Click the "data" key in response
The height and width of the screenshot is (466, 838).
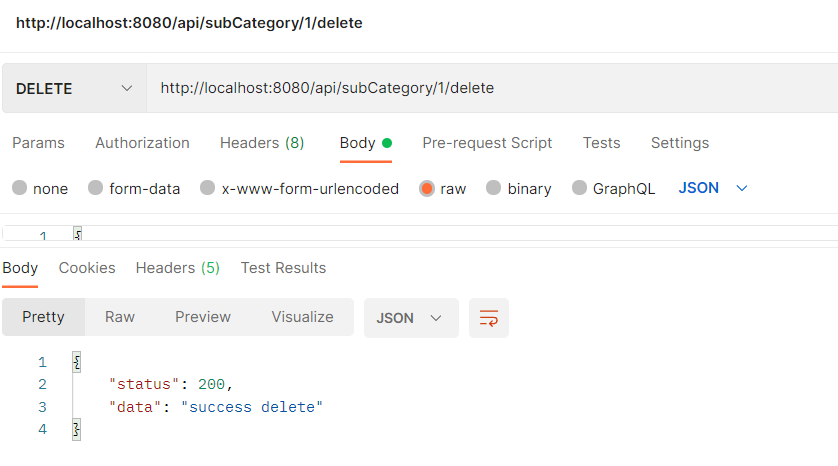click(135, 407)
